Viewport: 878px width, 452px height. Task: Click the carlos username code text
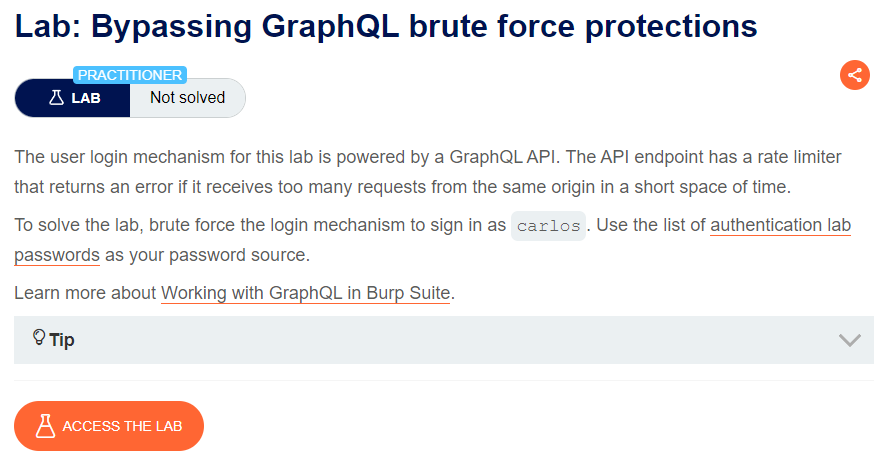[548, 225]
